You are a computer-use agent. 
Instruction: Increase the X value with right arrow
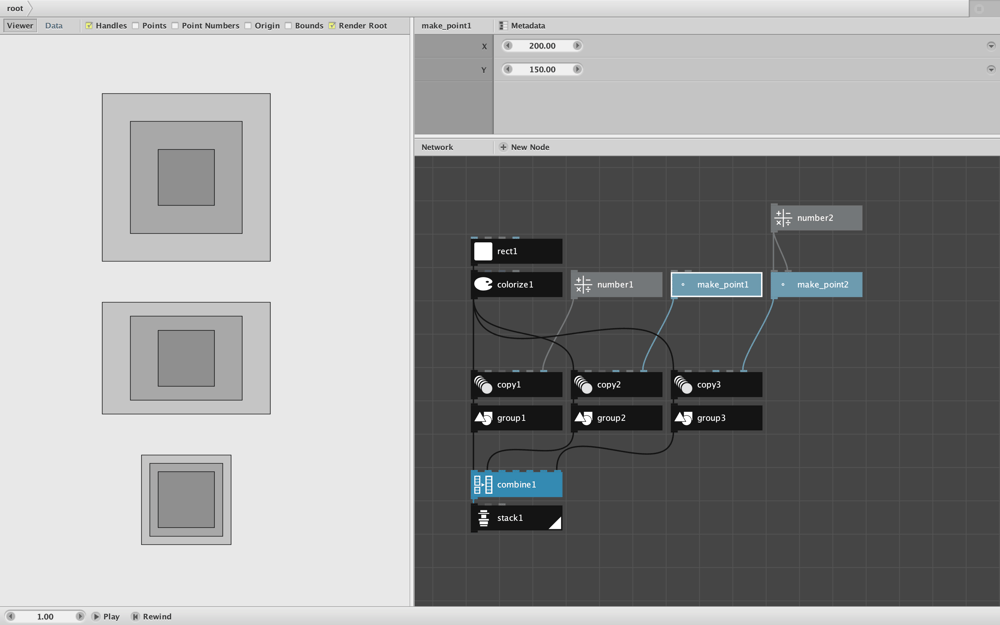(577, 46)
